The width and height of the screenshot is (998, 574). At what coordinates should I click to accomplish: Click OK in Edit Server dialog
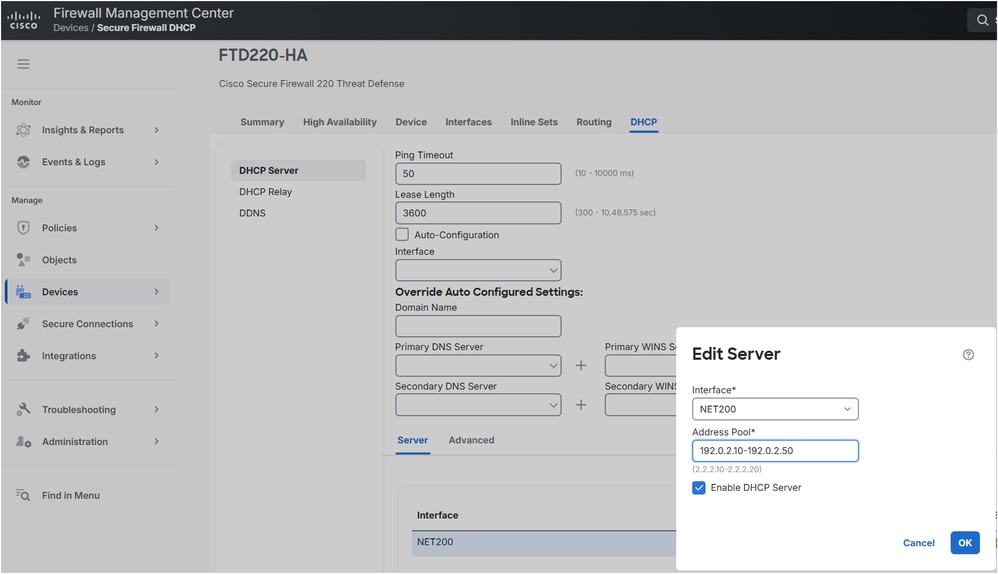click(x=965, y=543)
